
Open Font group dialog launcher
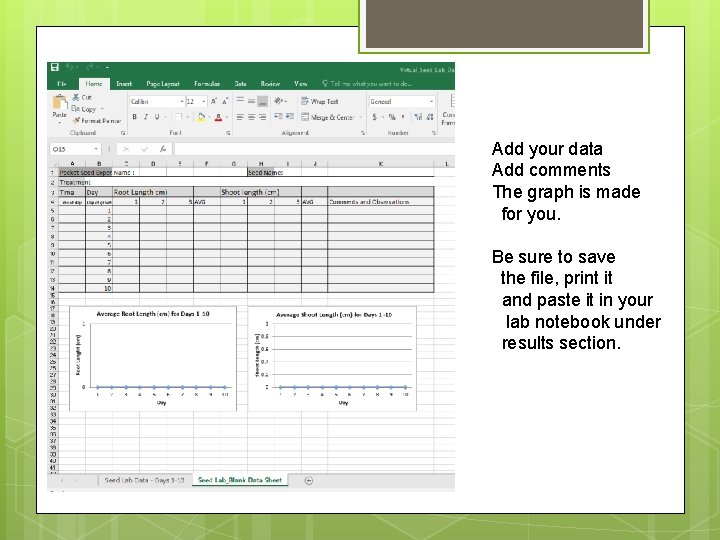228,133
